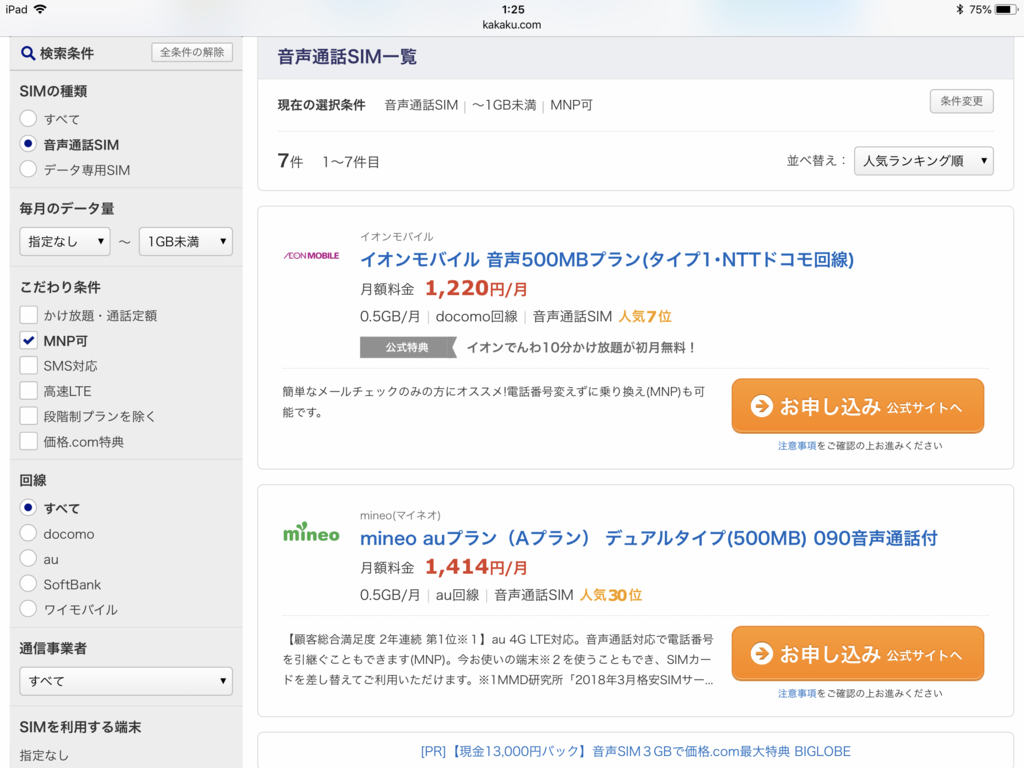The height and width of the screenshot is (768, 1024).
Task: Open the 1GB未満 maximum data dropdown
Action: pyautogui.click(x=186, y=242)
